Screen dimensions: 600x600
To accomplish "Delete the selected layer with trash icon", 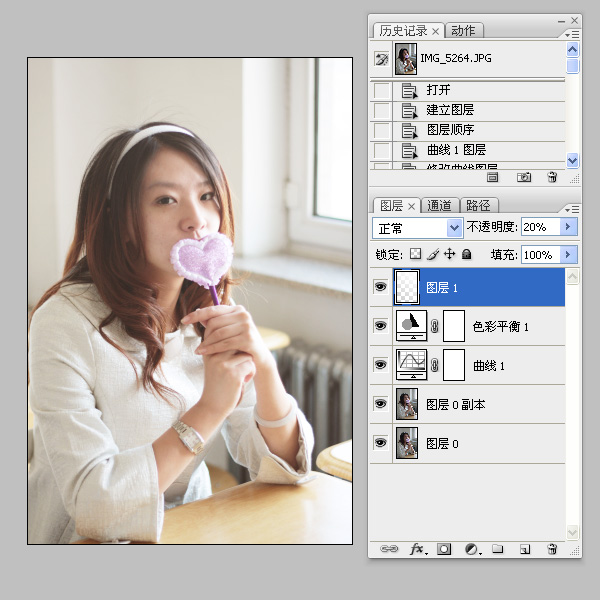I will [x=552, y=549].
